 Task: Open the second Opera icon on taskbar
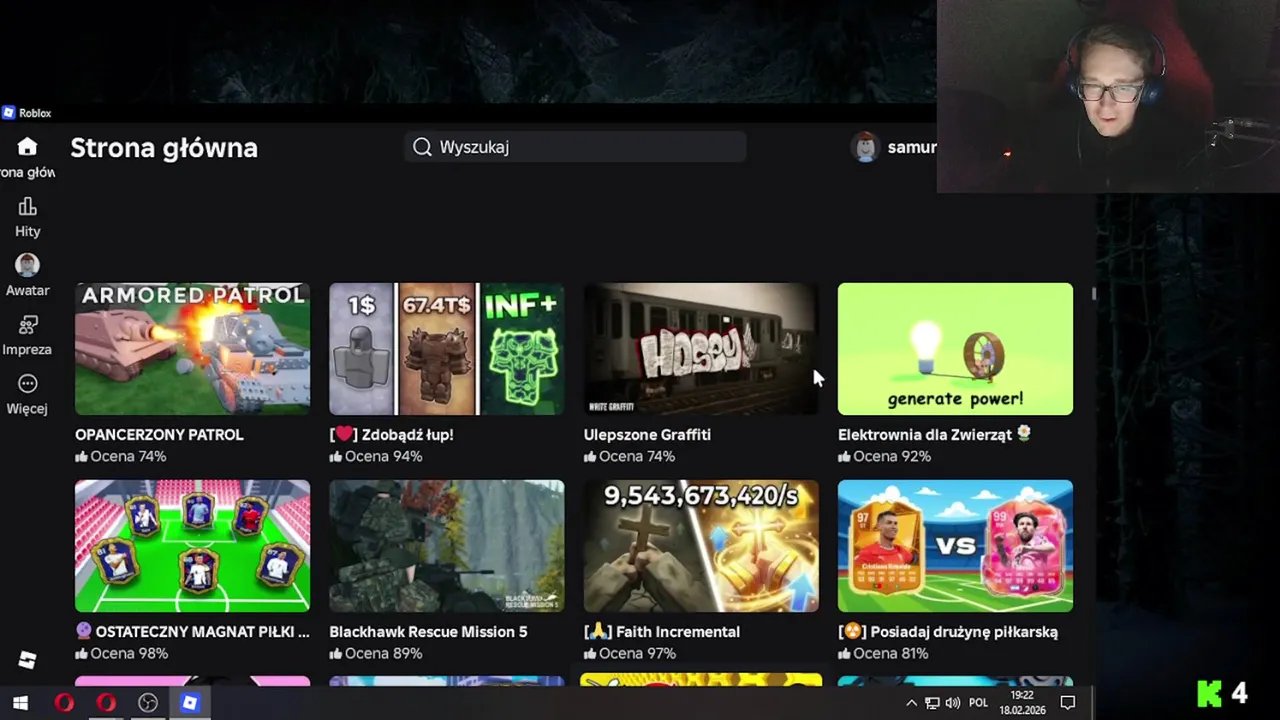[106, 703]
